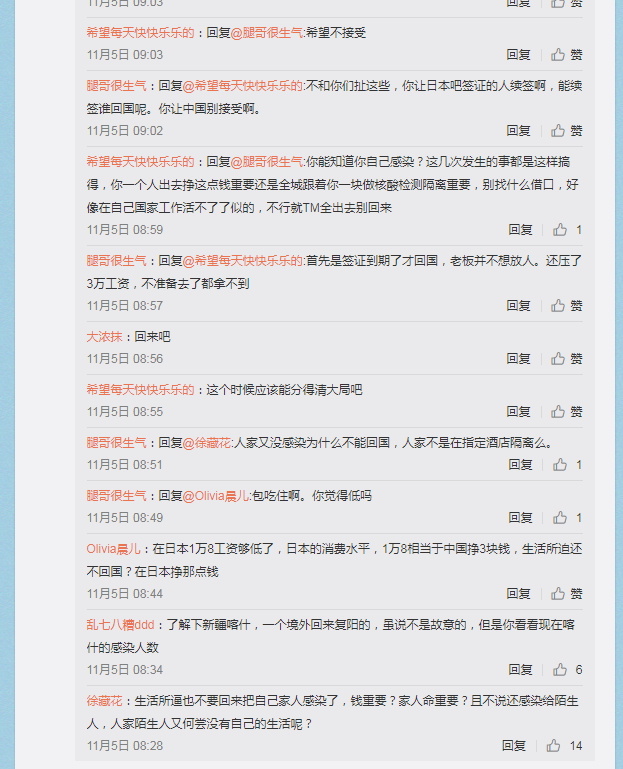Click the @徐藏花 mention in 08:51 comment
This screenshot has width=623, height=769.
[x=207, y=442]
